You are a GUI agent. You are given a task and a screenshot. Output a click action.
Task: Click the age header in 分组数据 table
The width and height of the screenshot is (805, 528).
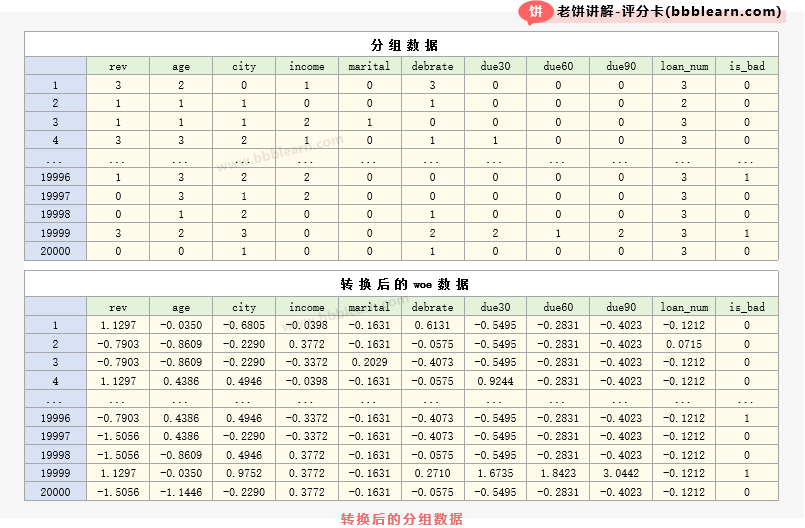pyautogui.click(x=181, y=66)
